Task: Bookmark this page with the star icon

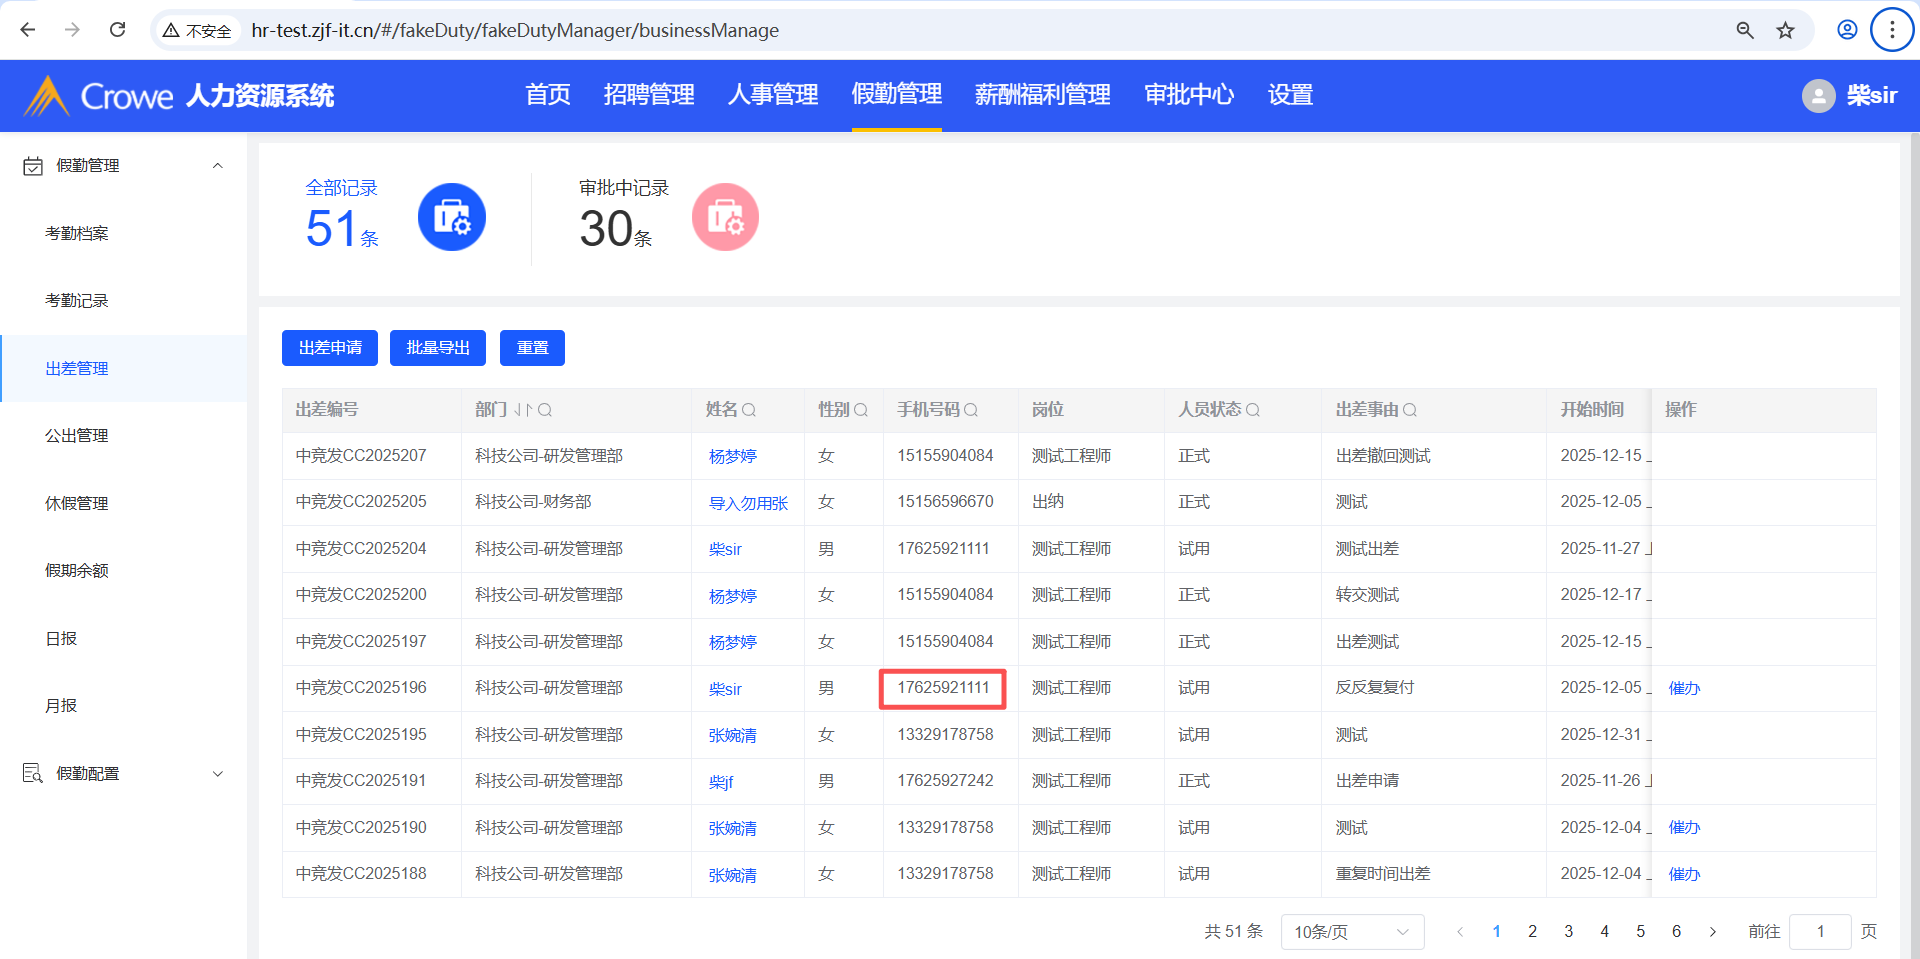Action: coord(1785,30)
